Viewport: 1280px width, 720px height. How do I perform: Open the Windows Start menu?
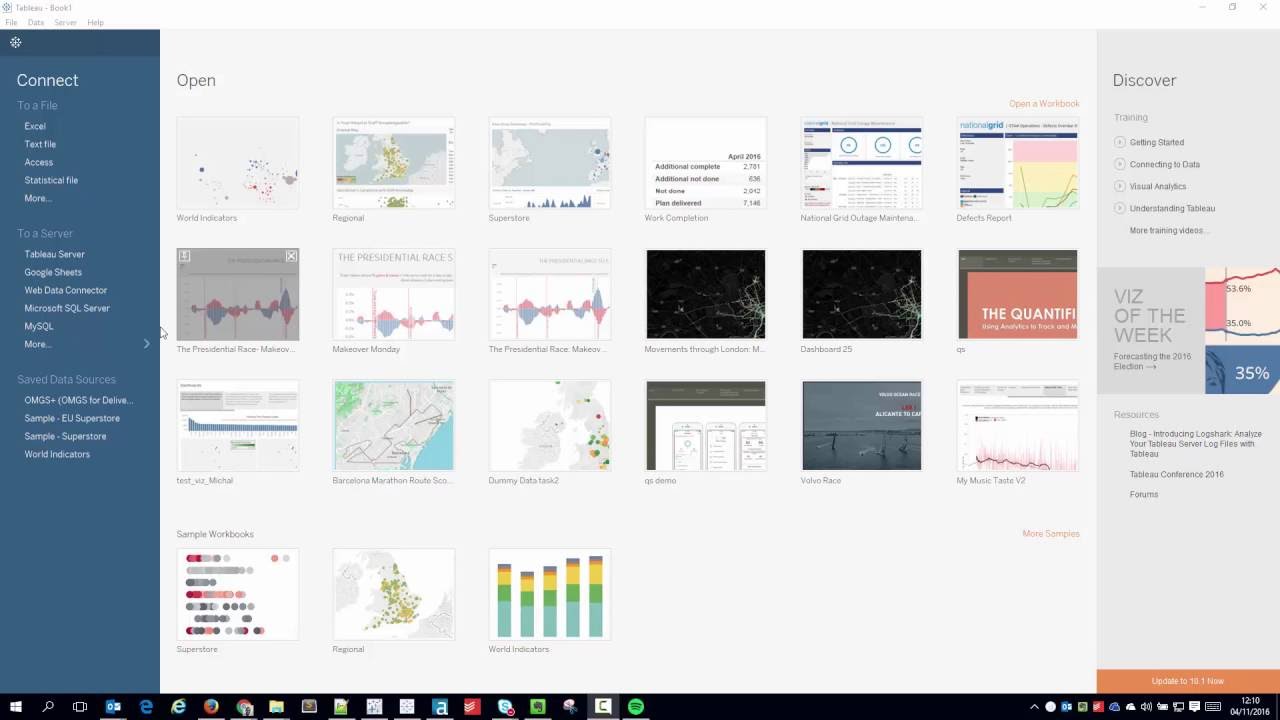[x=15, y=706]
